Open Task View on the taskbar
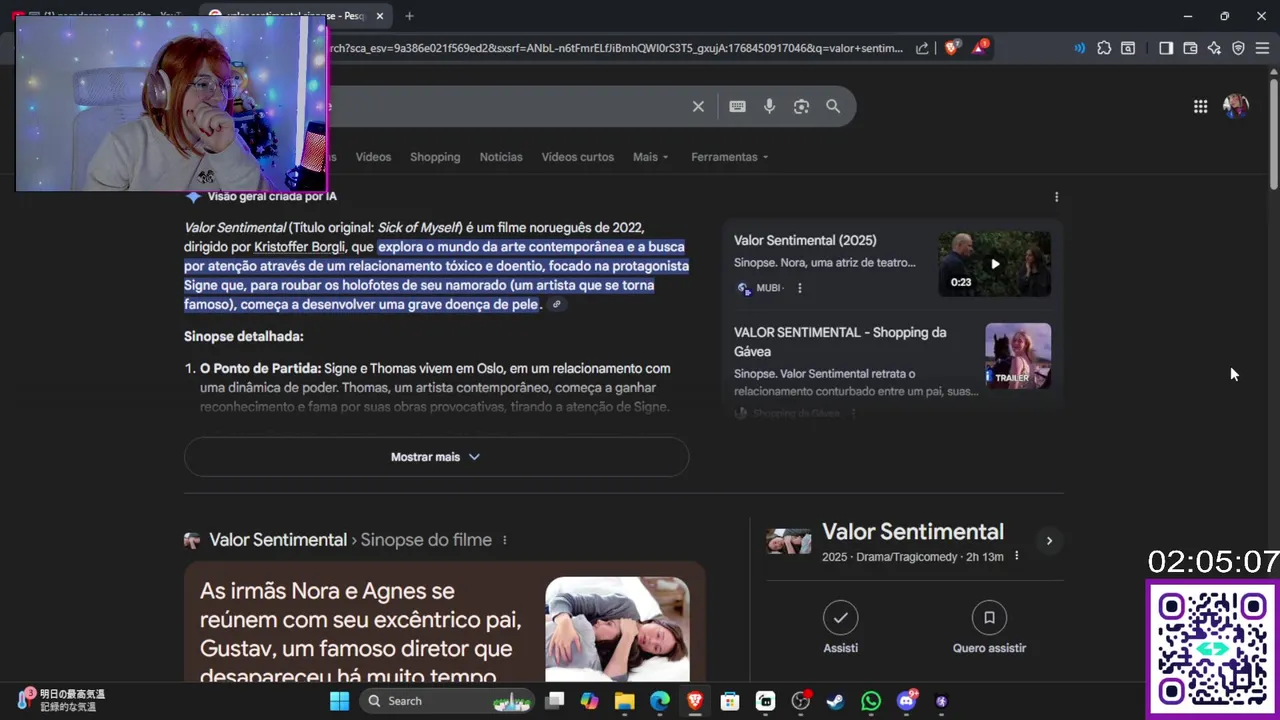 click(555, 701)
